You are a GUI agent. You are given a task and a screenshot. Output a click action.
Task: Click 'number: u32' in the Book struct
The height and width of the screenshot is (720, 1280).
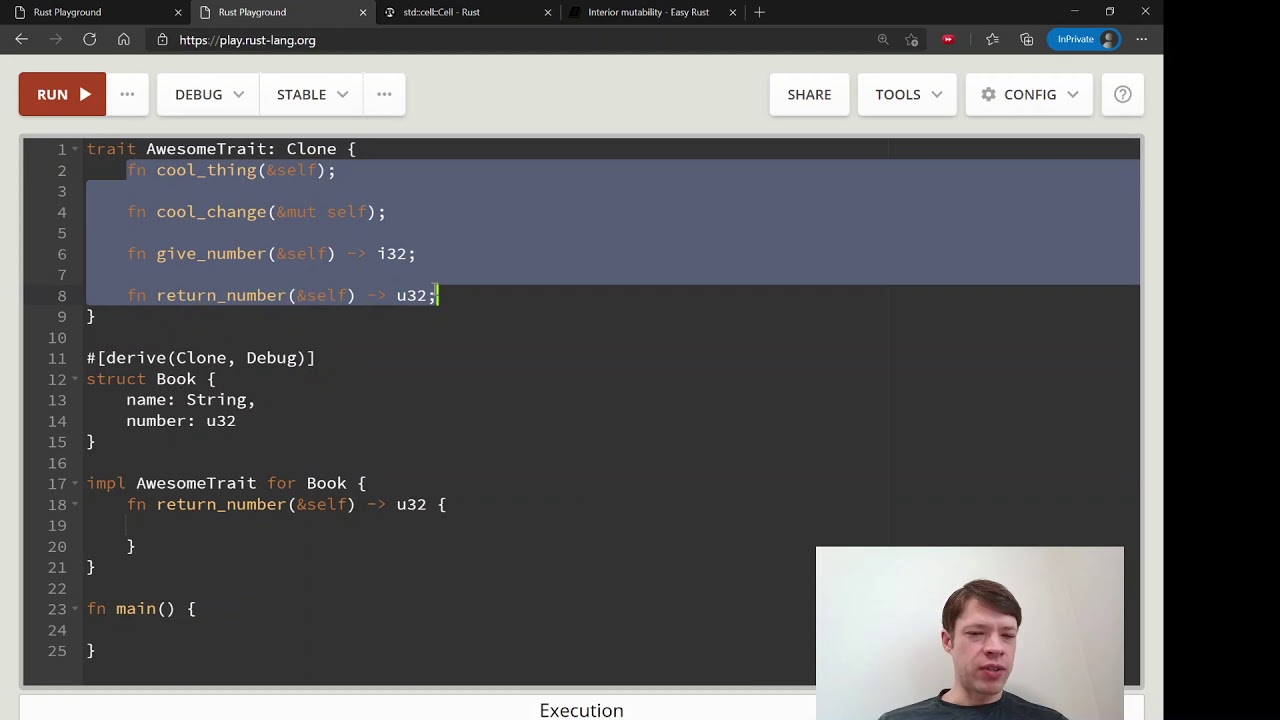coord(181,421)
